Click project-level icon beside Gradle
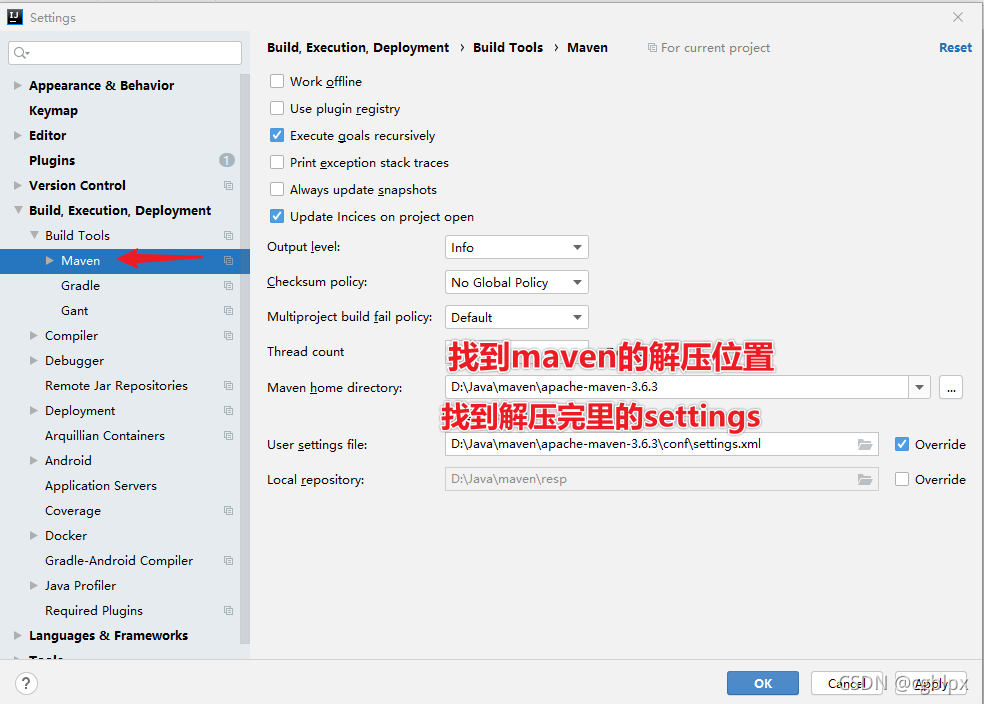 228,286
